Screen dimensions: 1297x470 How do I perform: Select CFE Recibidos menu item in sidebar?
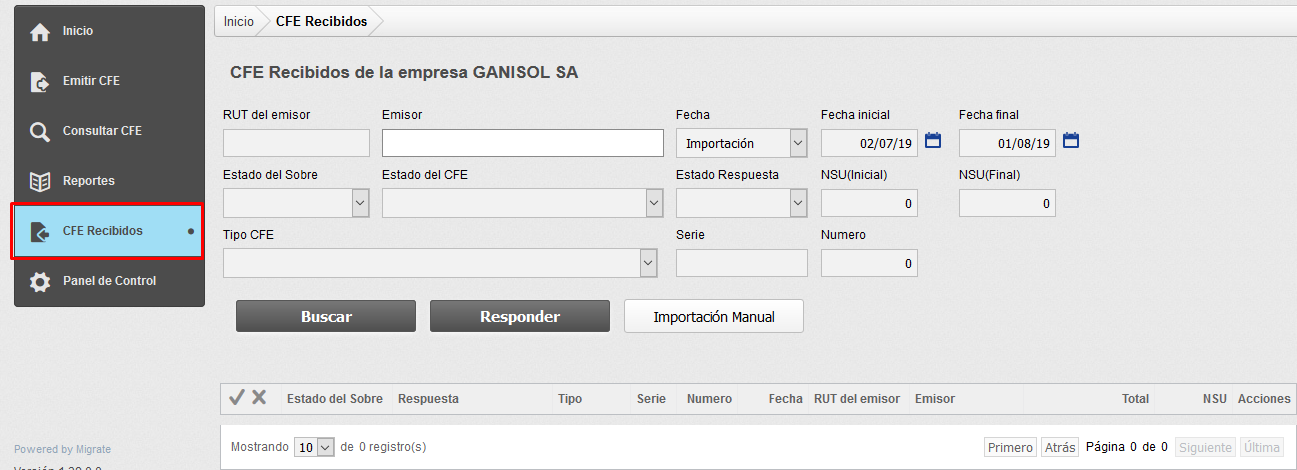(107, 231)
